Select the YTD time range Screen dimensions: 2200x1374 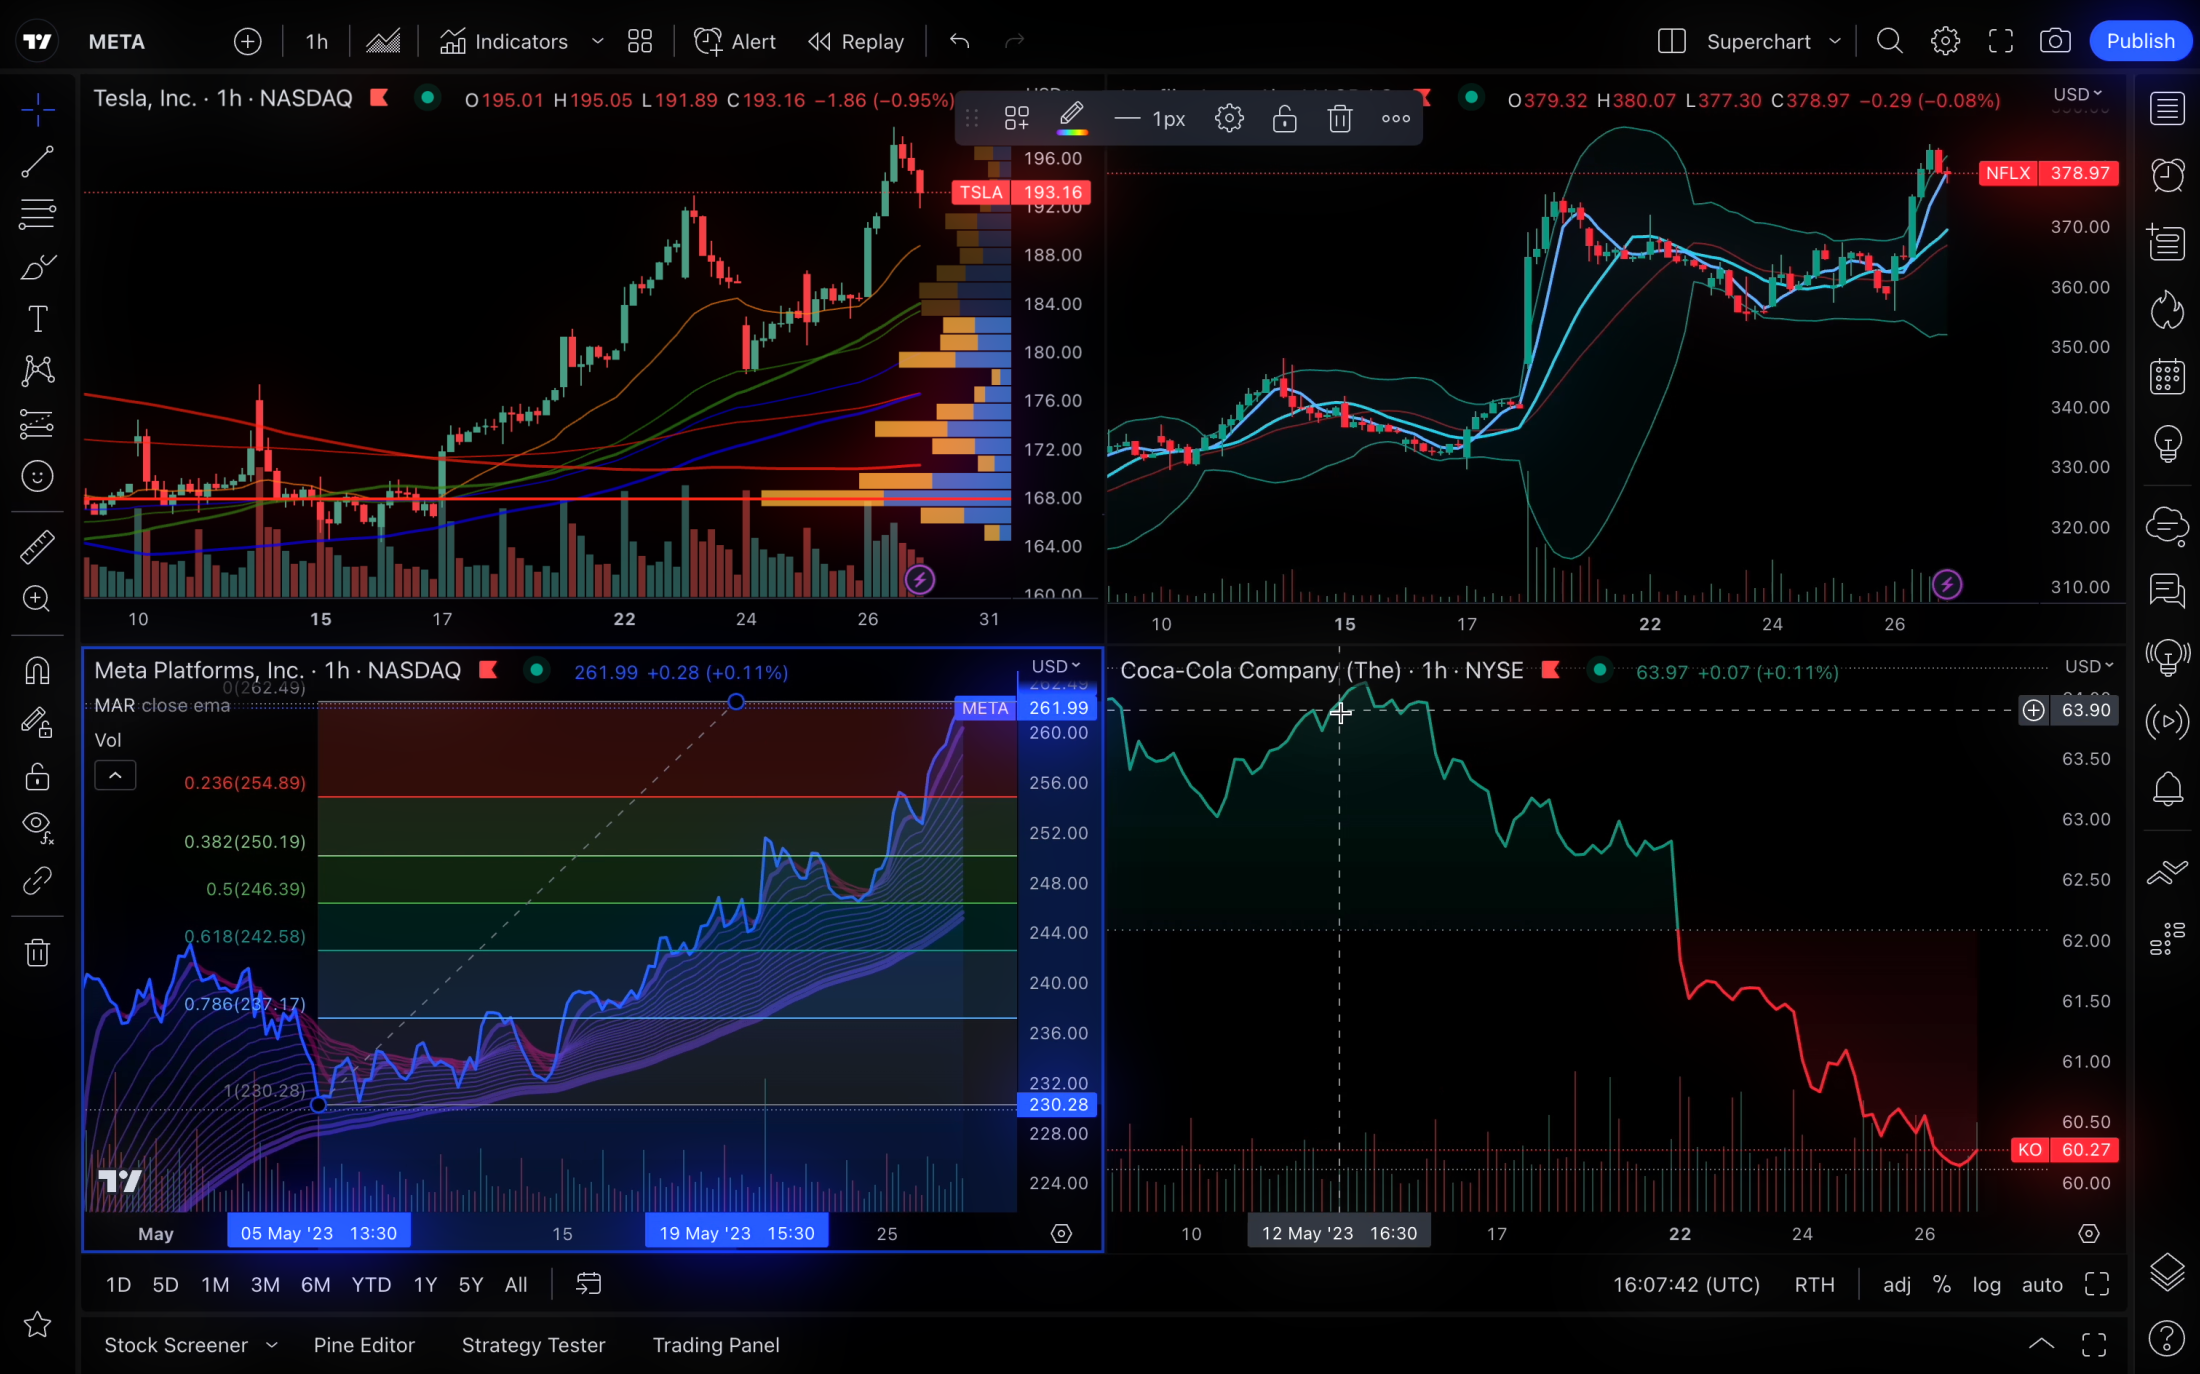pos(370,1285)
